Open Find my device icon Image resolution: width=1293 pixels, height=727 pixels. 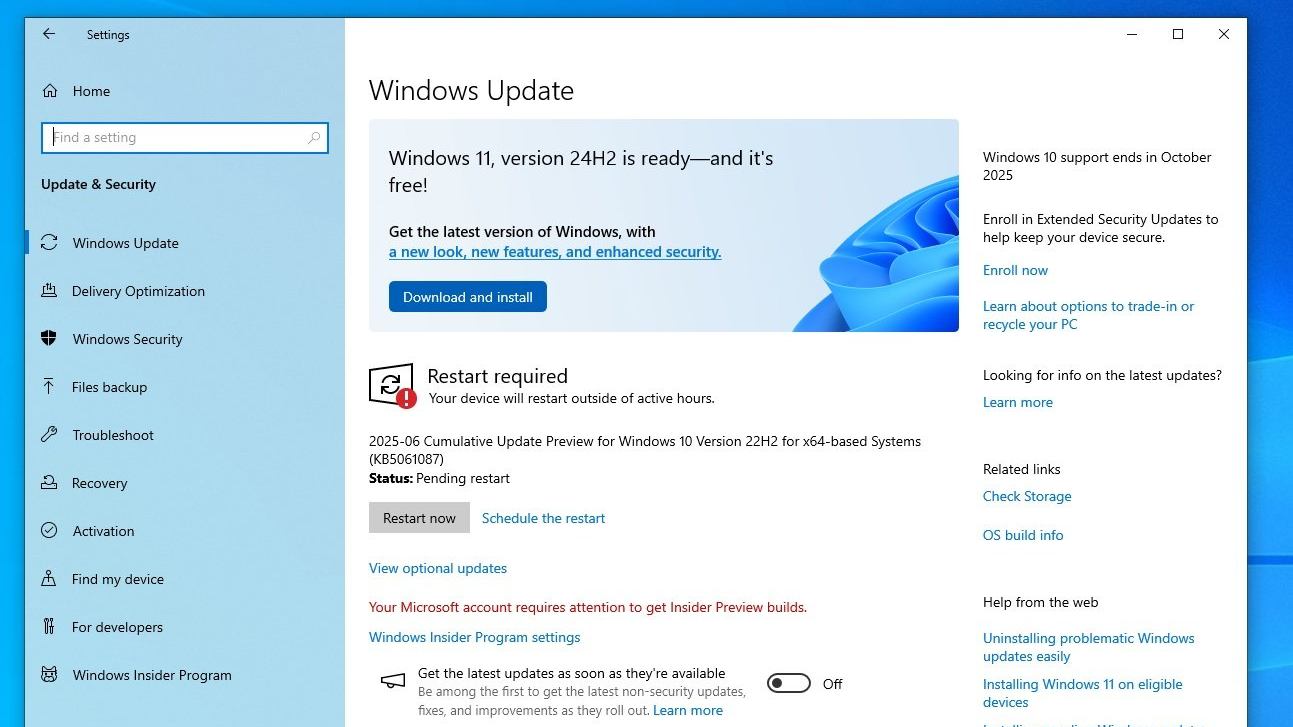pos(49,579)
